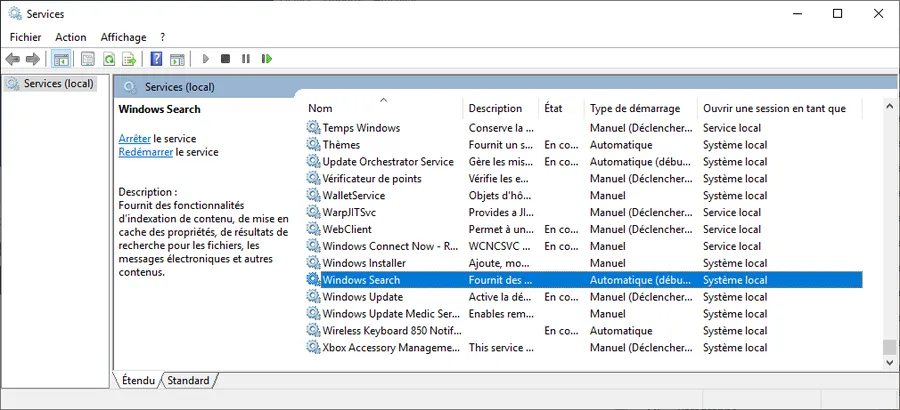The width and height of the screenshot is (900, 410).
Task: Select the Windows Search service name
Action: point(361,280)
